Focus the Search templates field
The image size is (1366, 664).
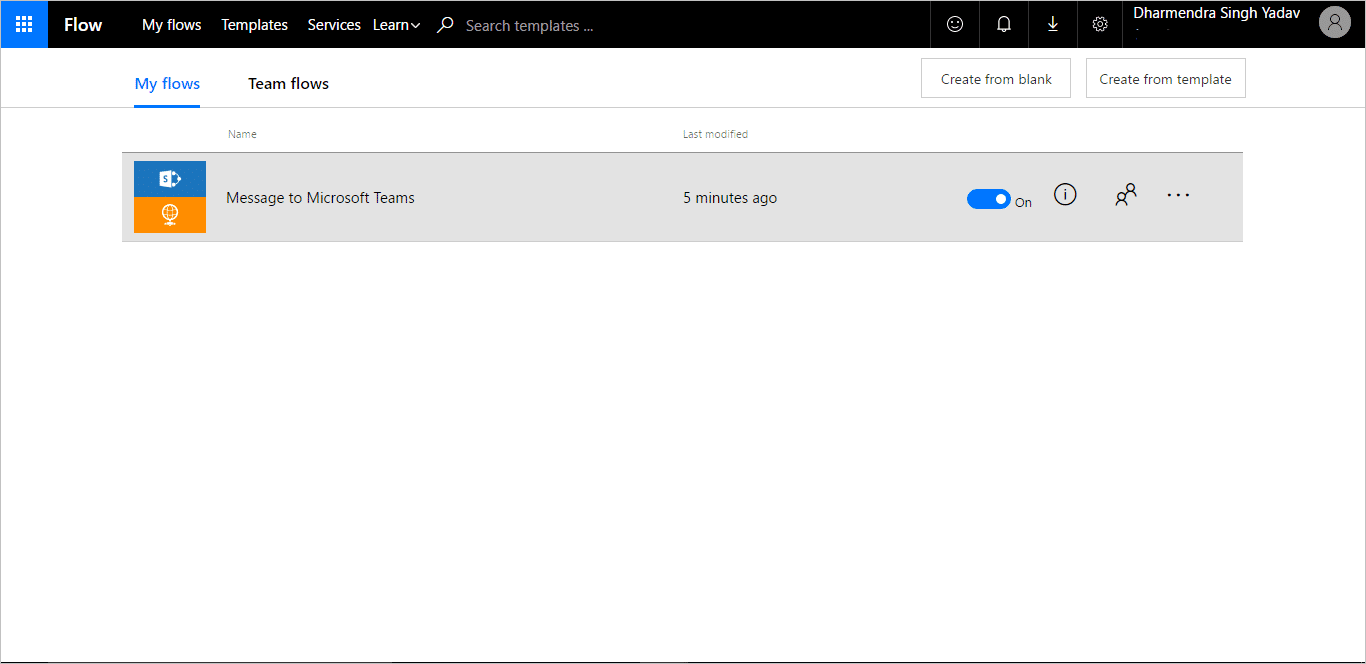tap(530, 26)
